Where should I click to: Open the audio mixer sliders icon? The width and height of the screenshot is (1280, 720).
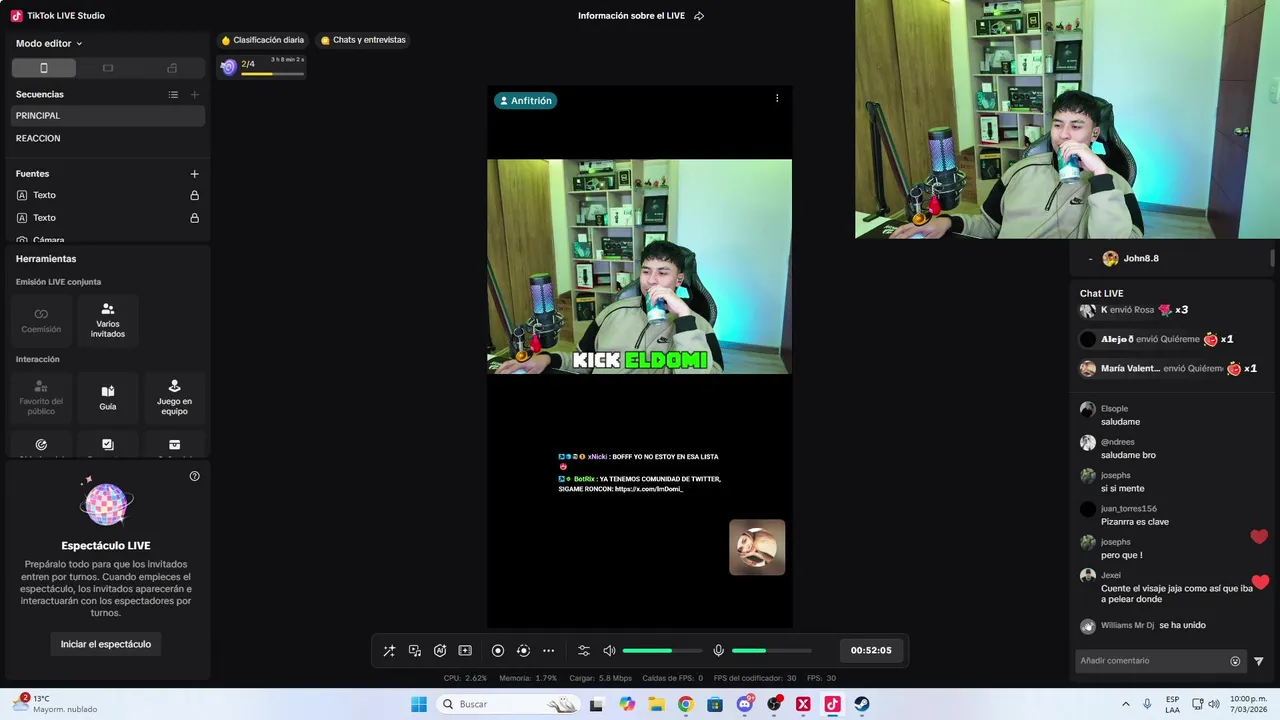point(584,651)
